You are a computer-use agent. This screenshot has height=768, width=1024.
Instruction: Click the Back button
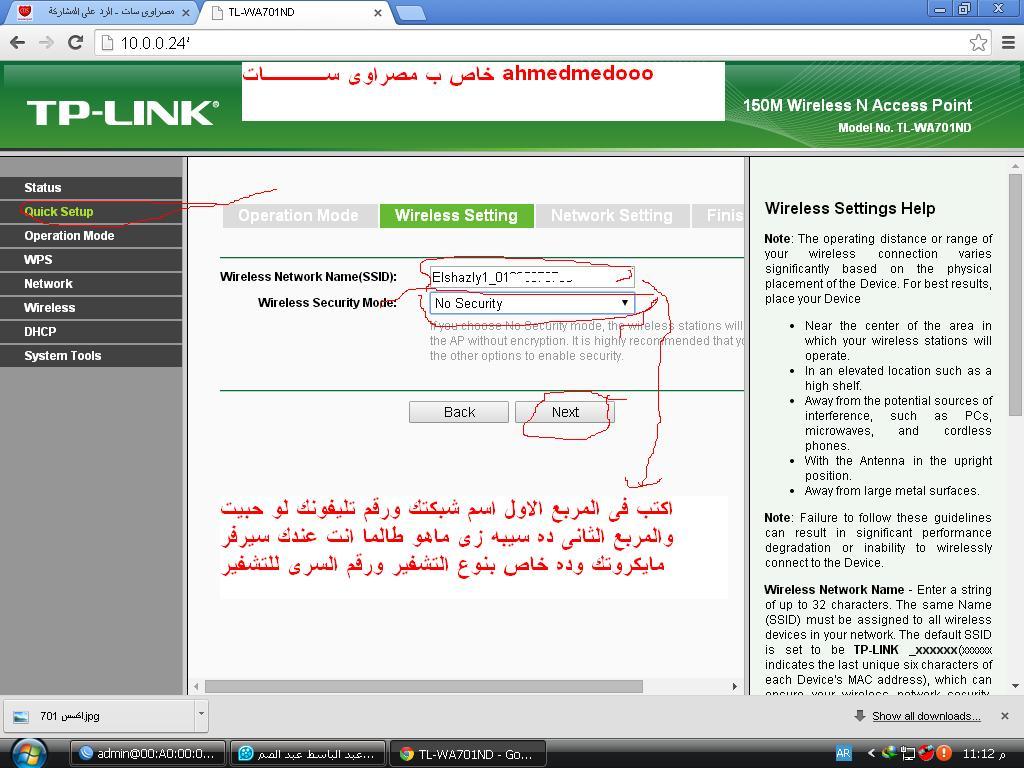click(x=459, y=412)
